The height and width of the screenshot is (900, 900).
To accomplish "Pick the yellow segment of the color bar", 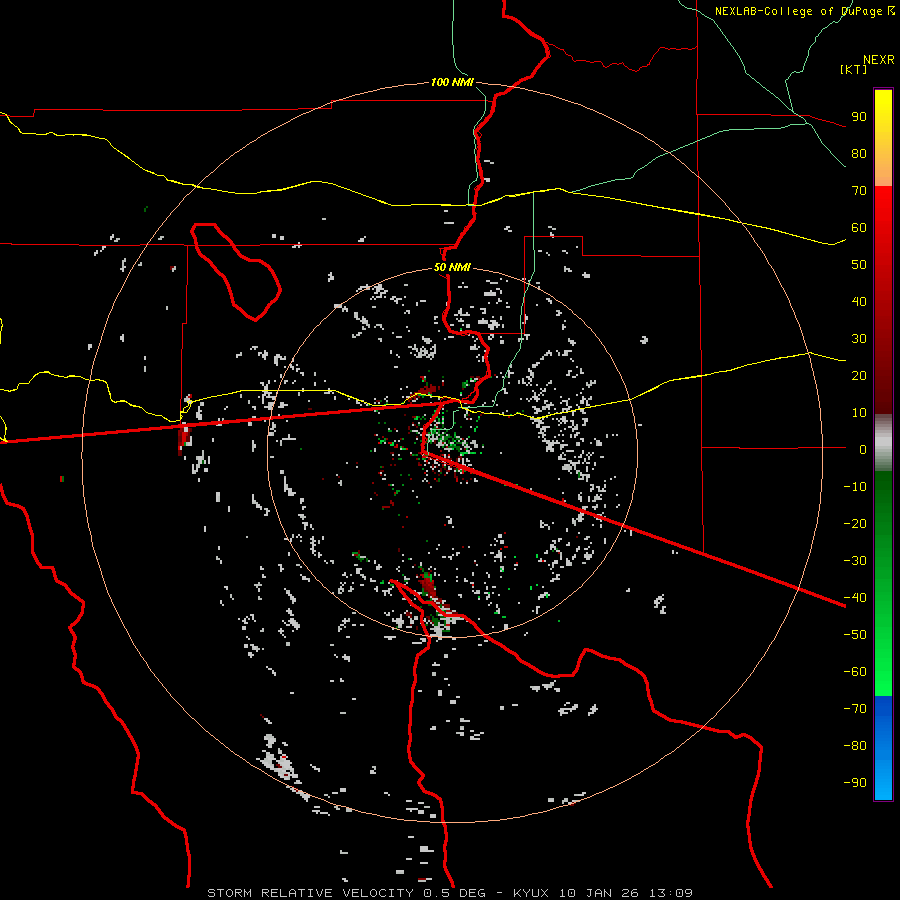I will (x=883, y=138).
